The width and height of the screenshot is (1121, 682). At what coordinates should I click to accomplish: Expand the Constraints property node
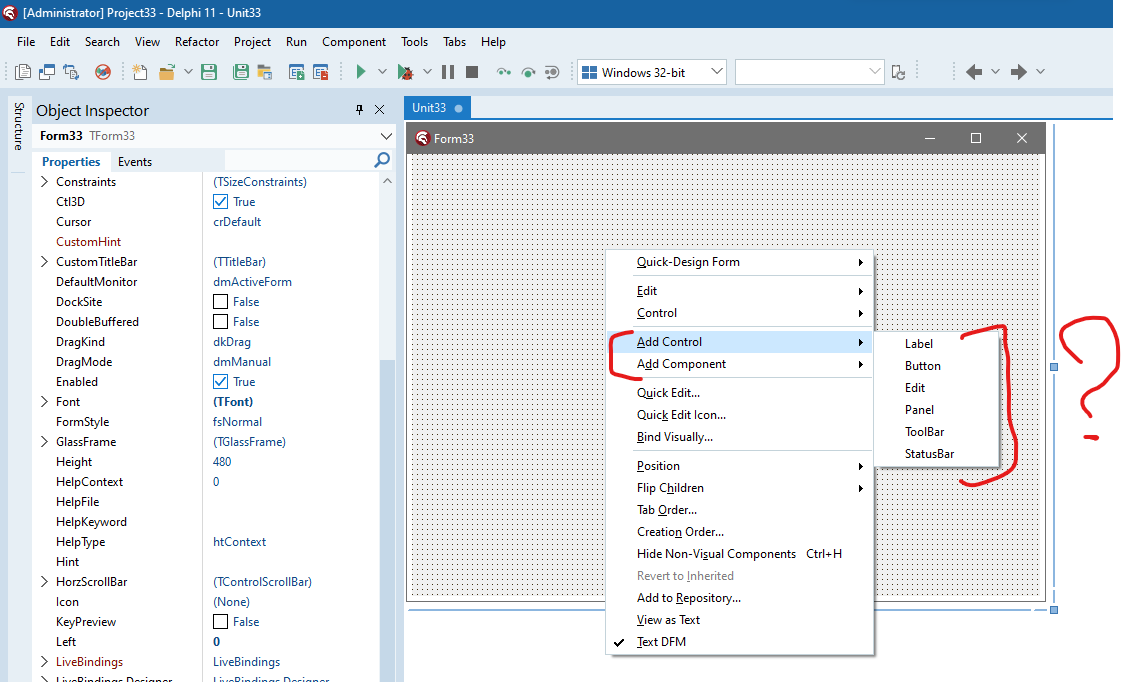[44, 182]
